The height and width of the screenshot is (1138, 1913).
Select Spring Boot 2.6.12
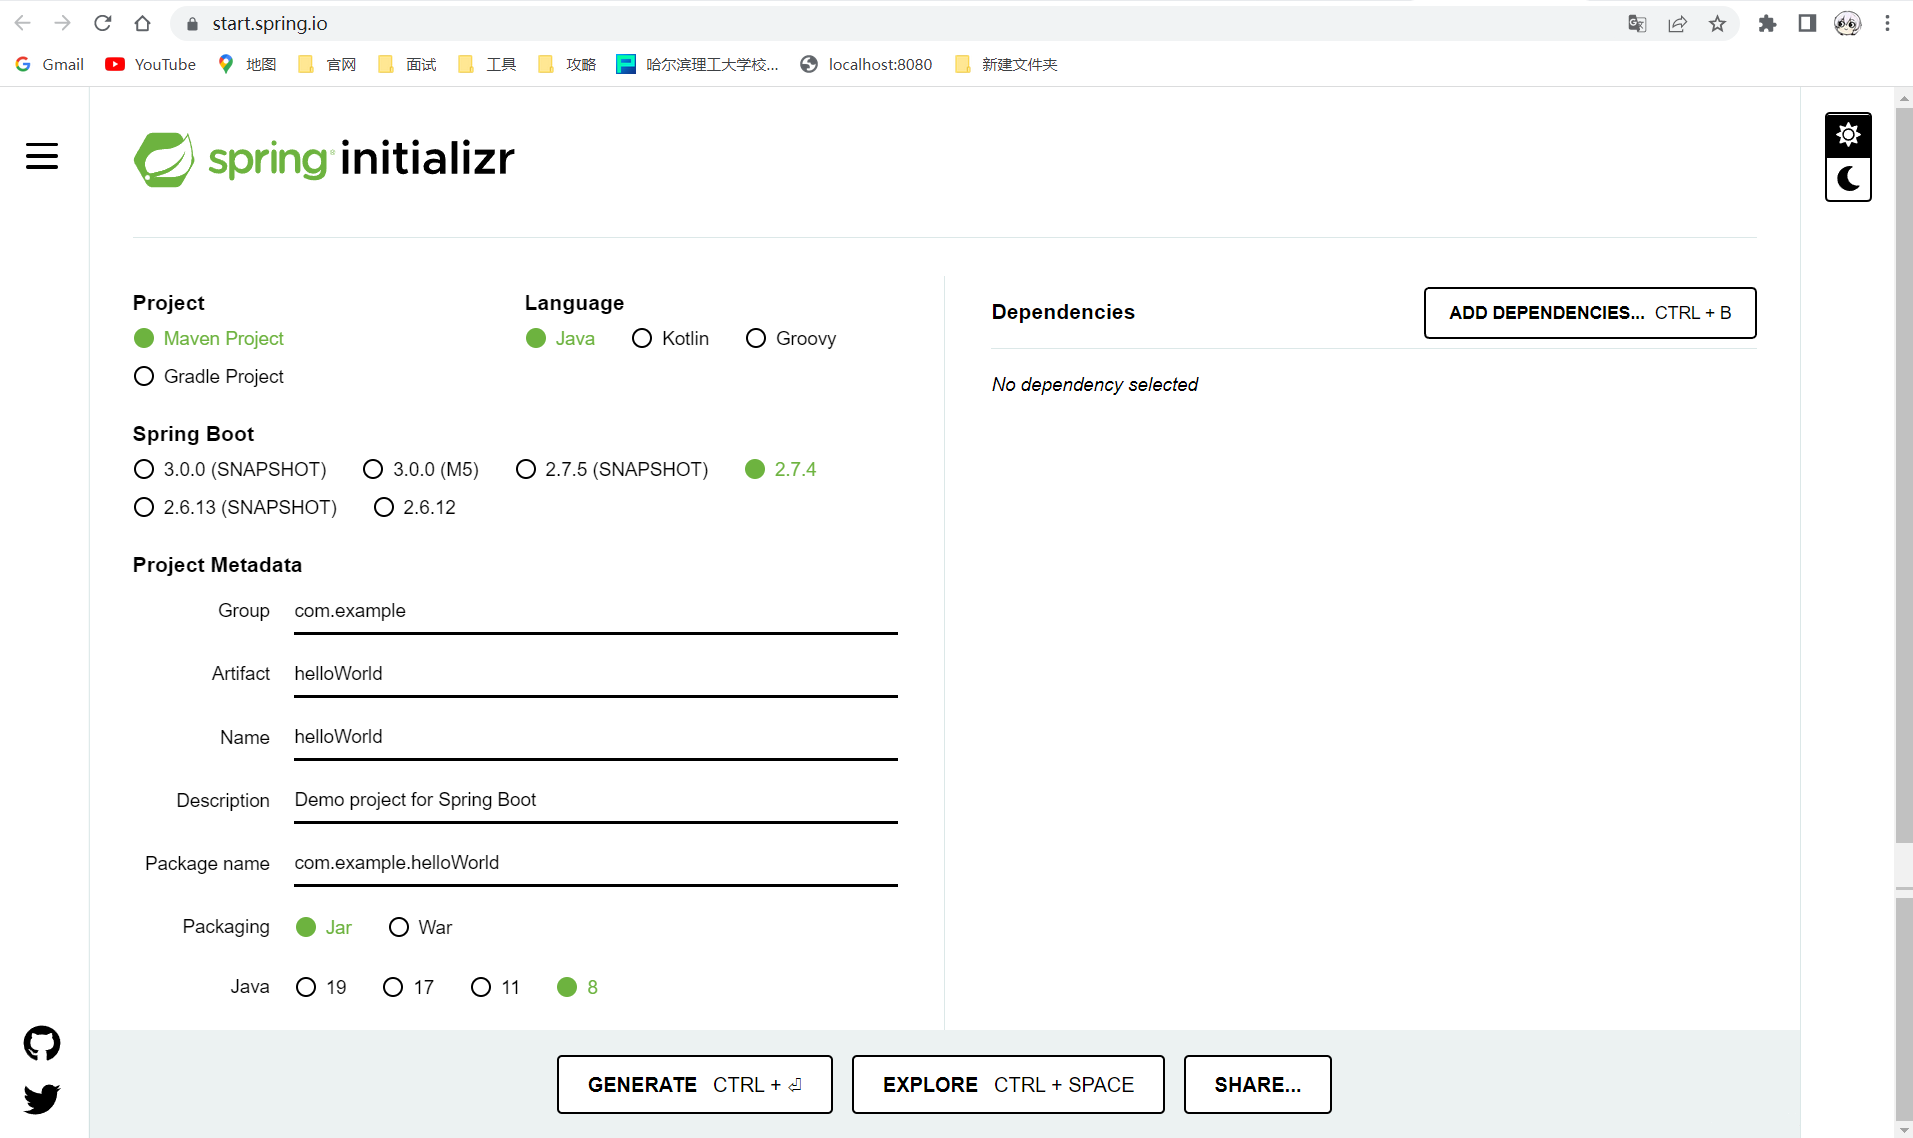[x=415, y=507]
